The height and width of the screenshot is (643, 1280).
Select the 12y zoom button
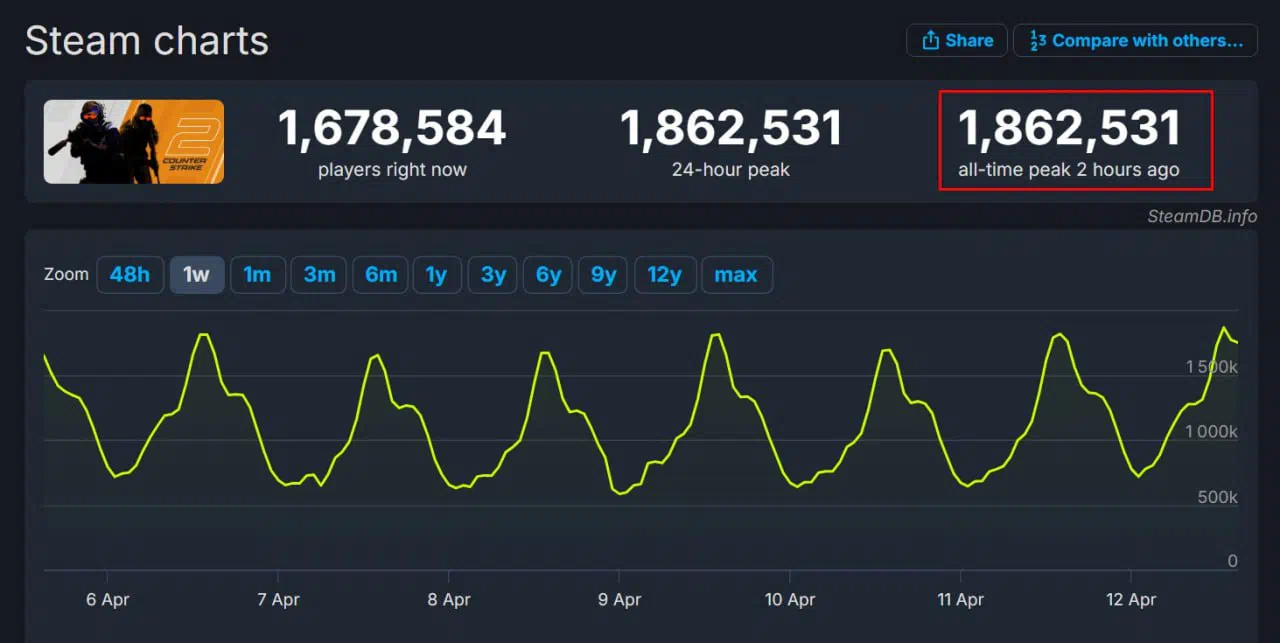click(664, 275)
